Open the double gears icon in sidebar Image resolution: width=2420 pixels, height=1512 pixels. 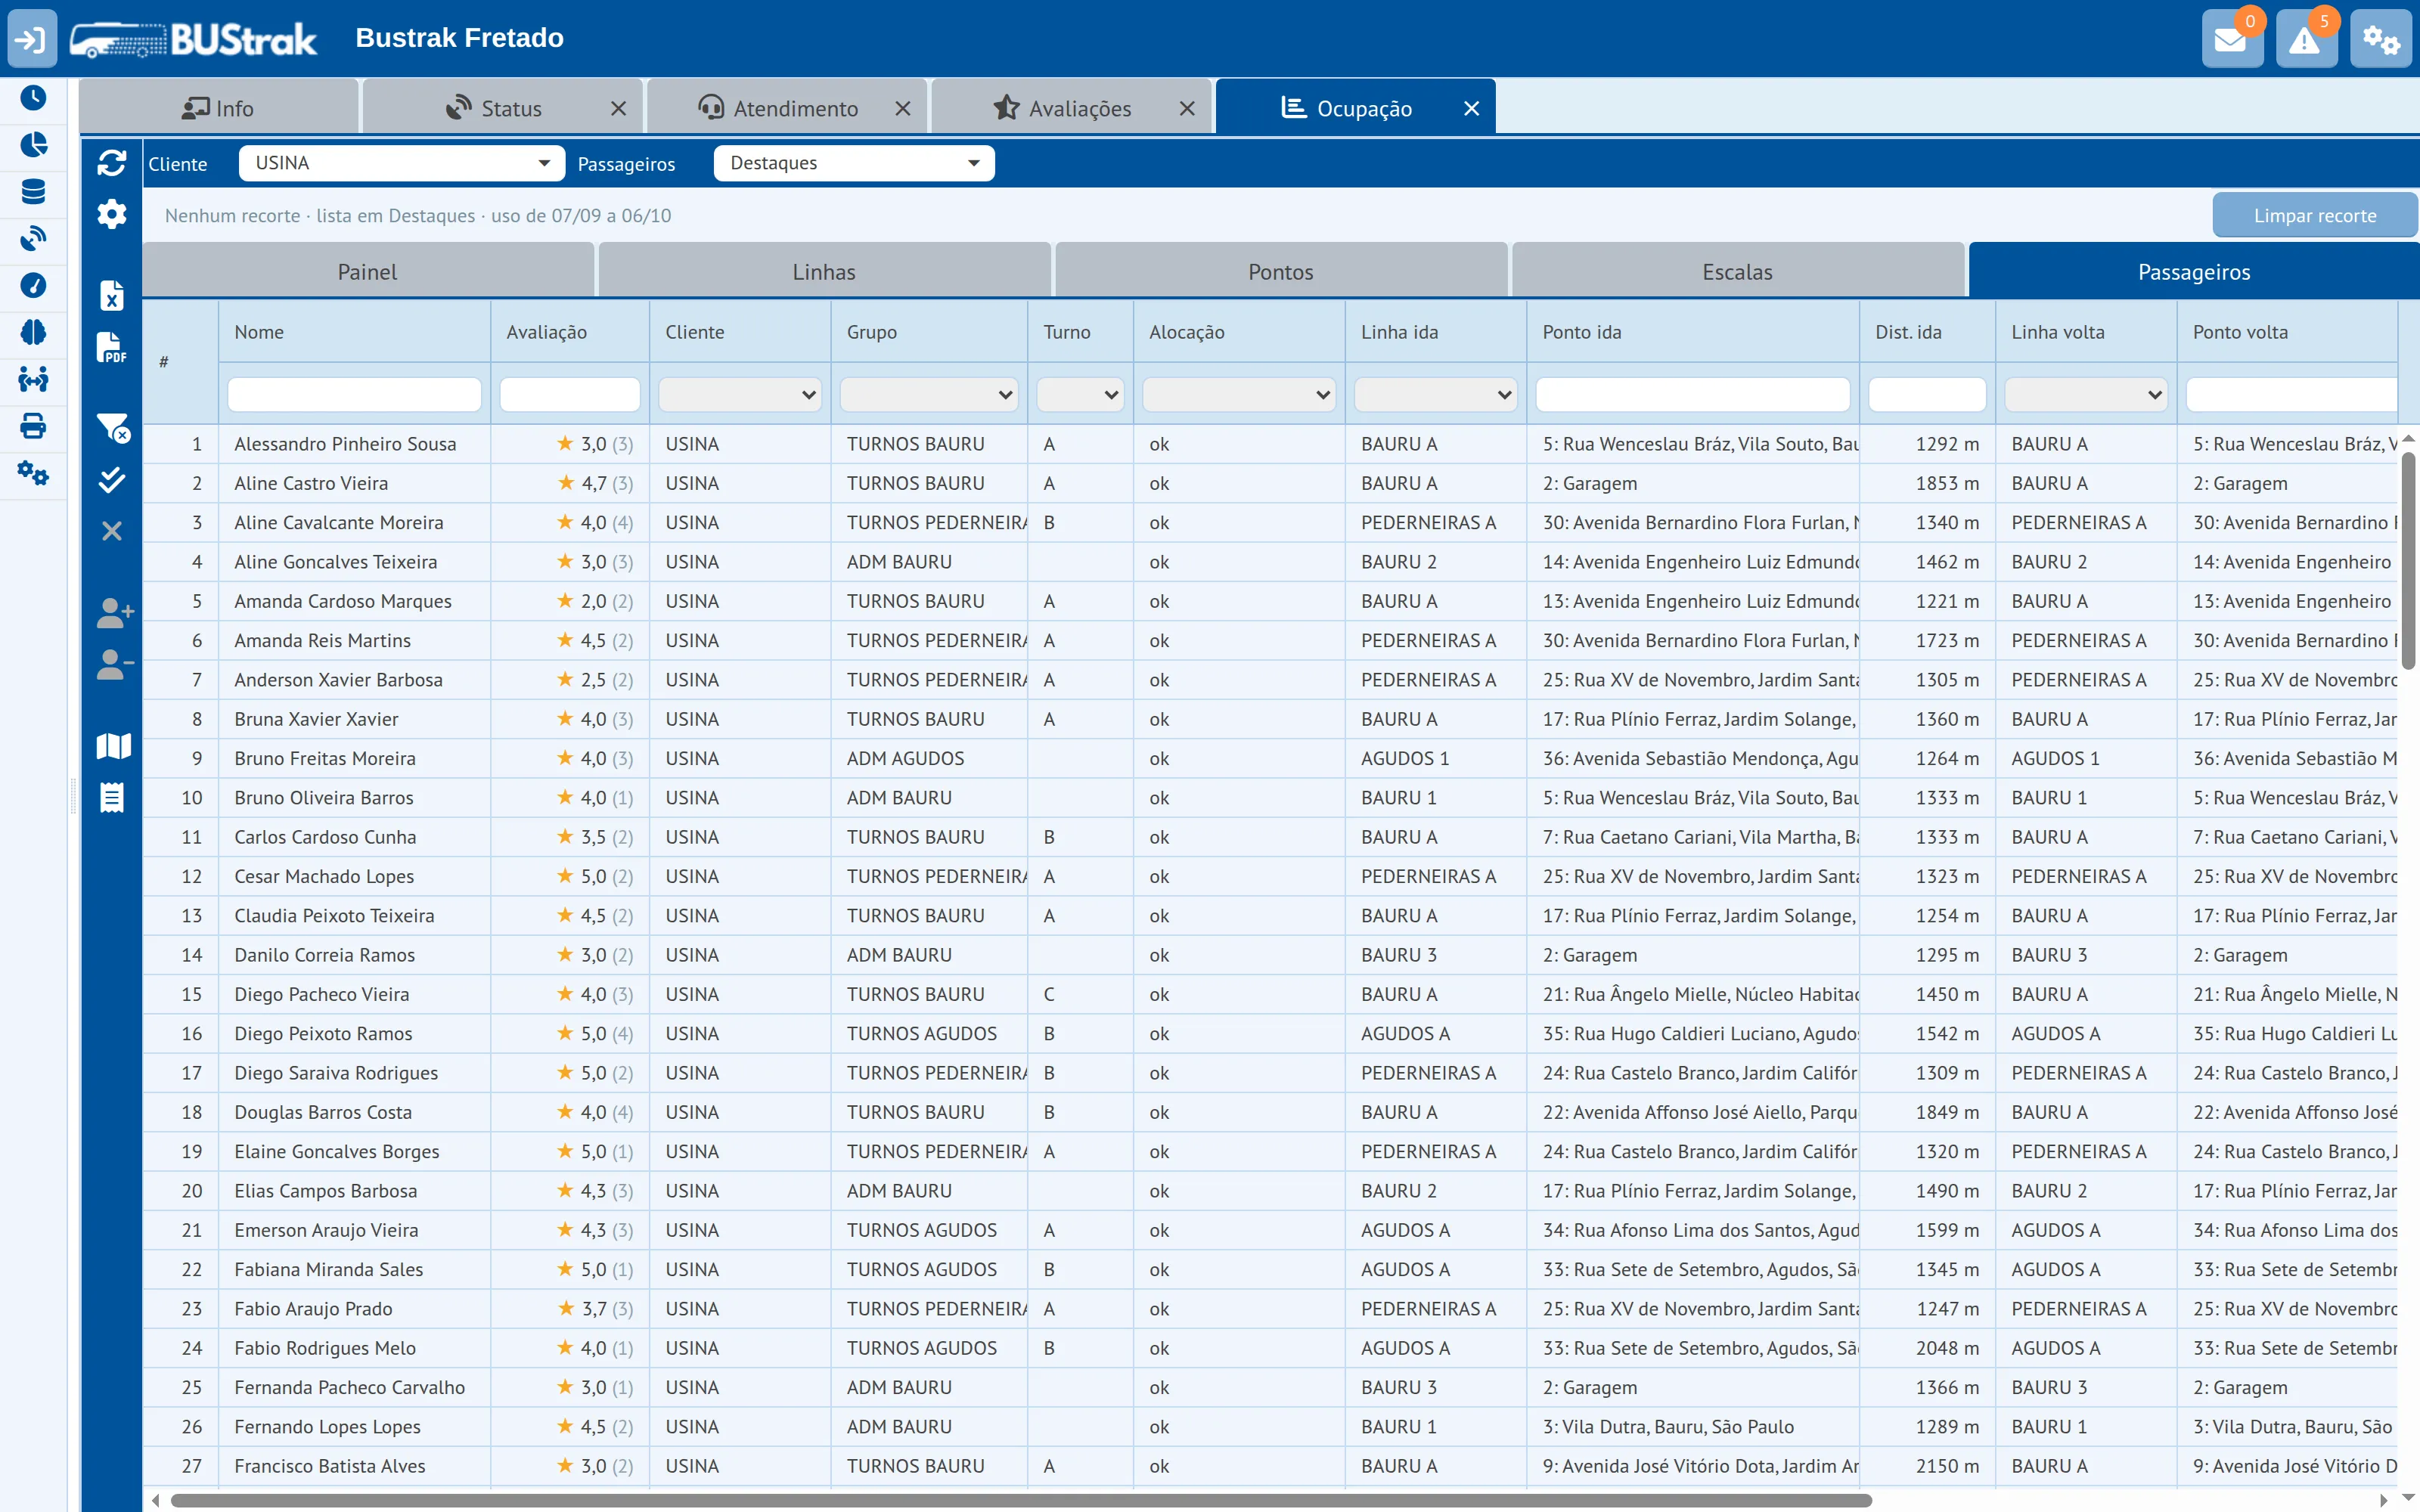(33, 473)
